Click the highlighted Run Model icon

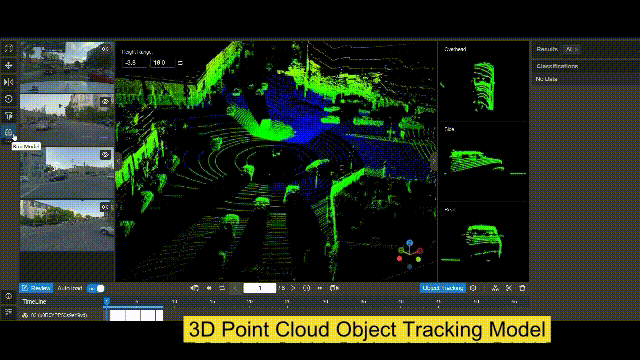pos(9,132)
